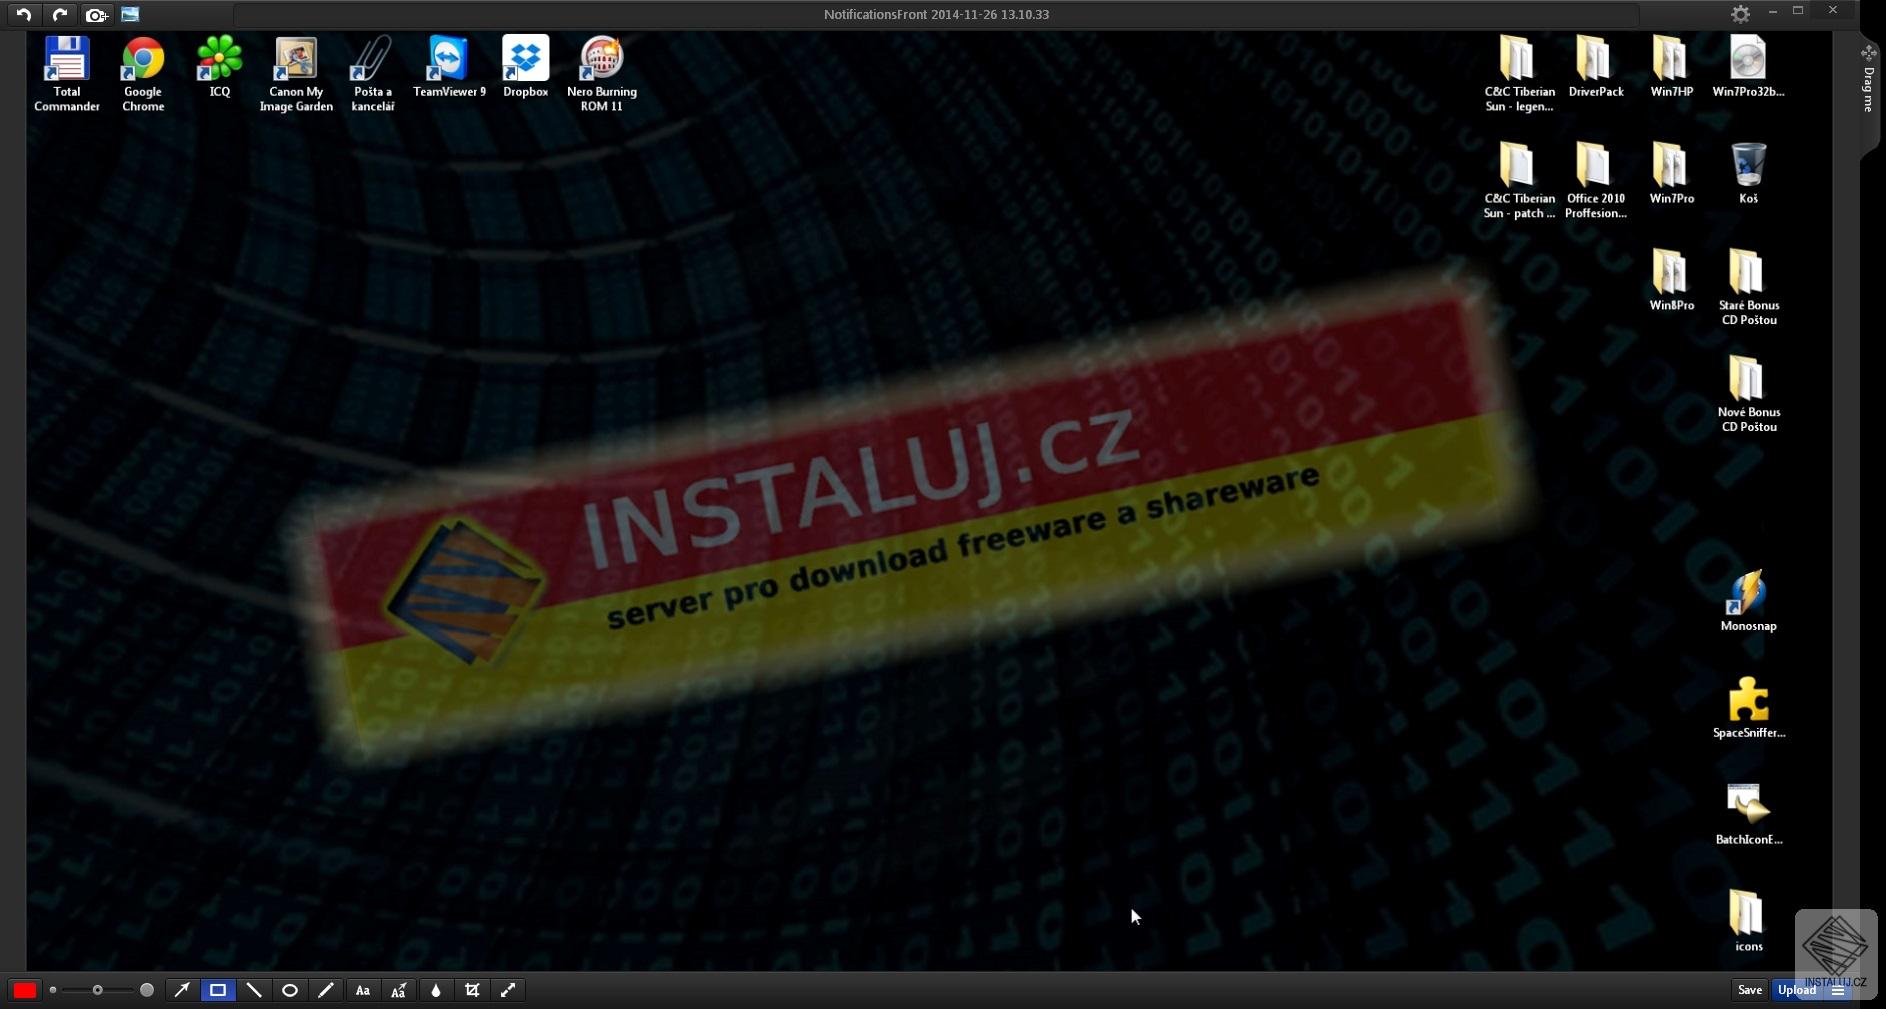
Task: Click the Dropbox desktop icon
Action: coord(526,67)
